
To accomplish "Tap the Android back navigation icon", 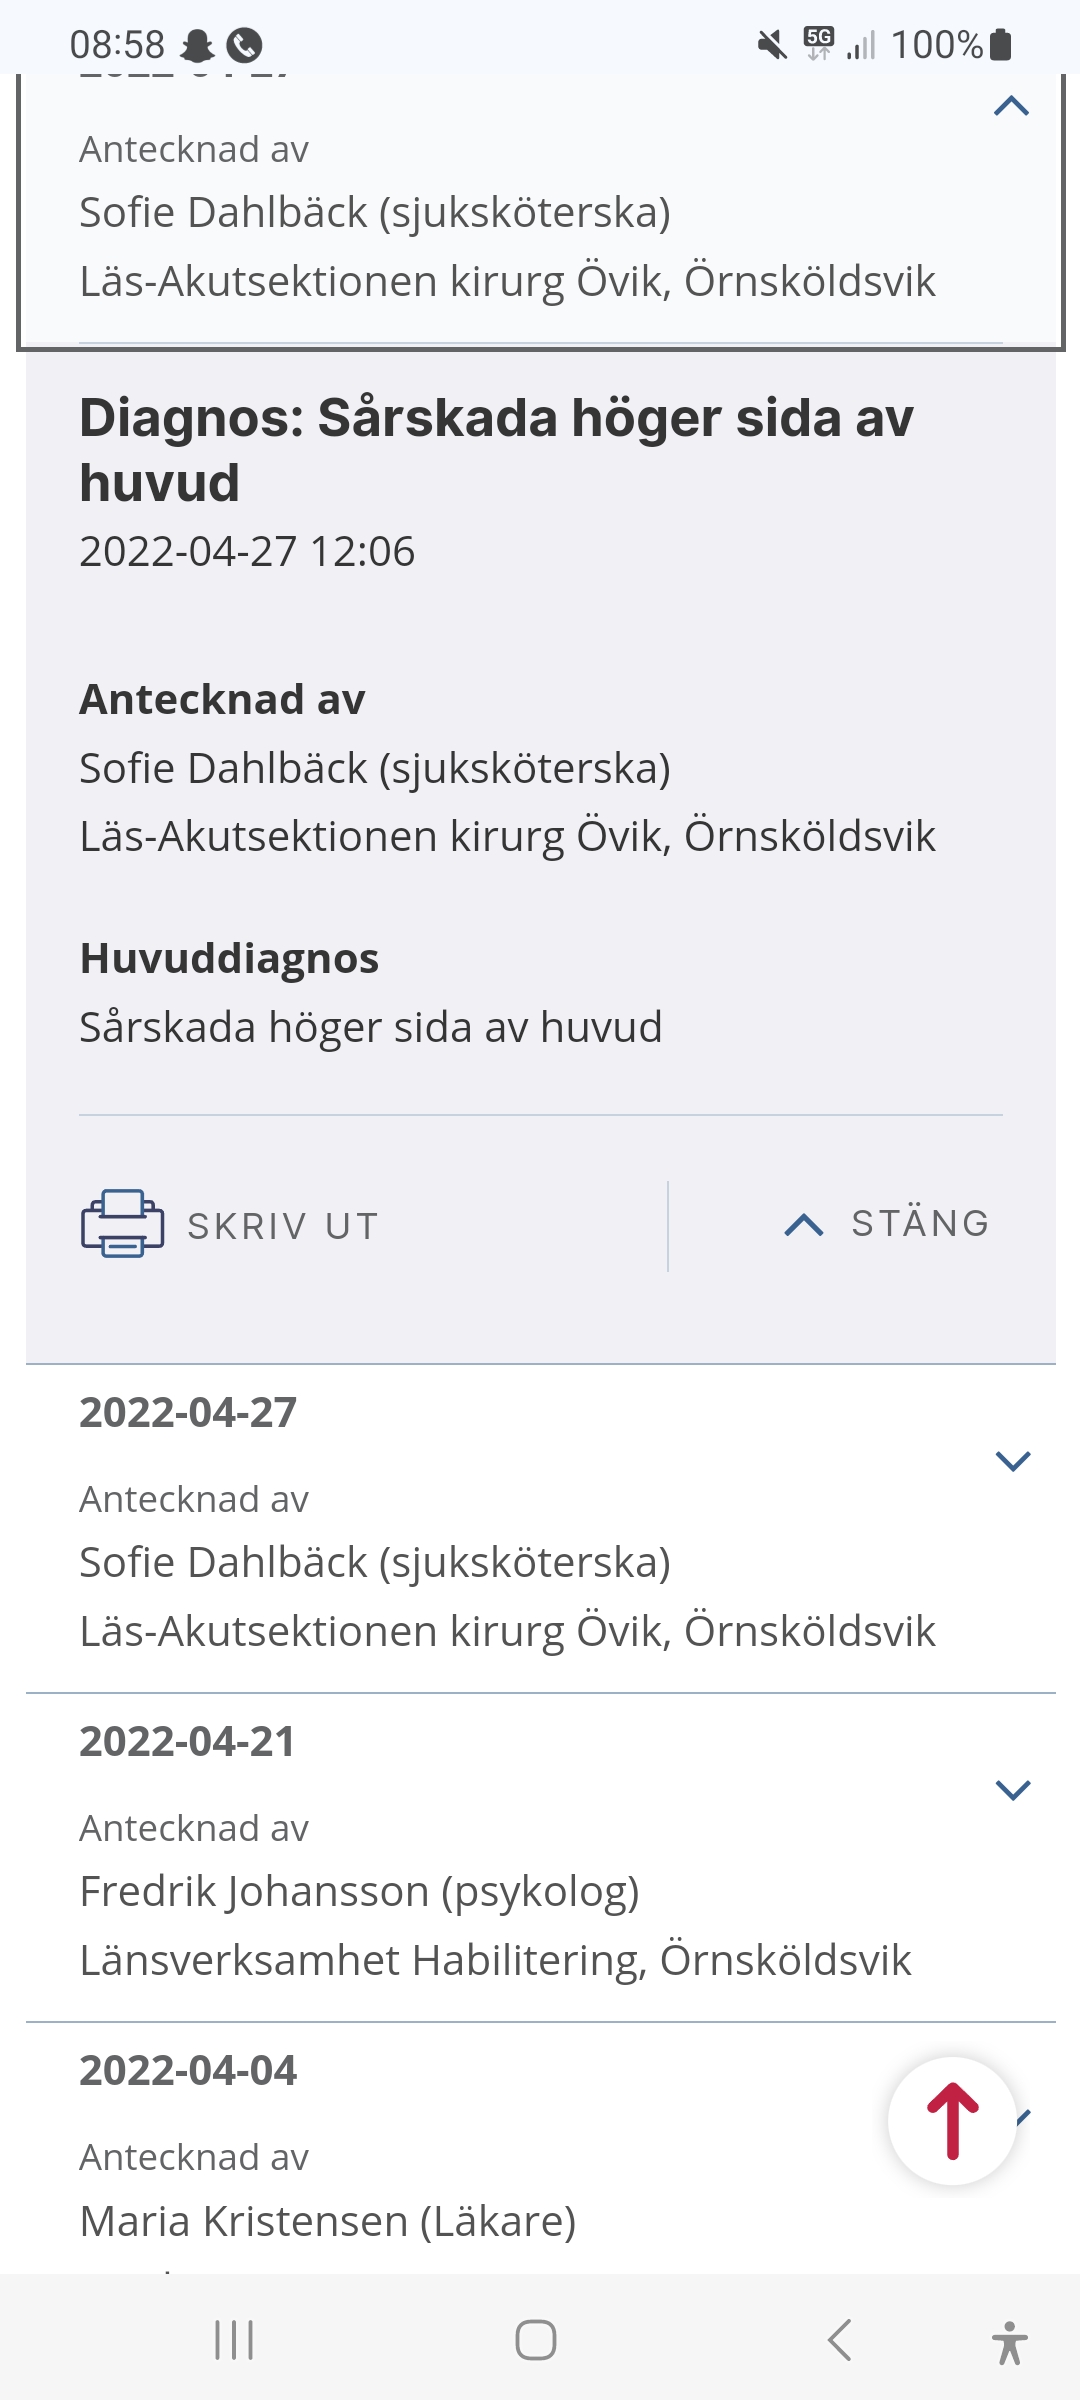I will coord(840,2340).
